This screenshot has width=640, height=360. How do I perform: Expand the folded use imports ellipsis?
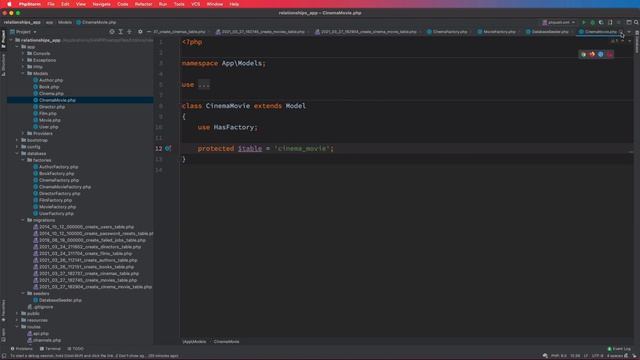pos(204,84)
